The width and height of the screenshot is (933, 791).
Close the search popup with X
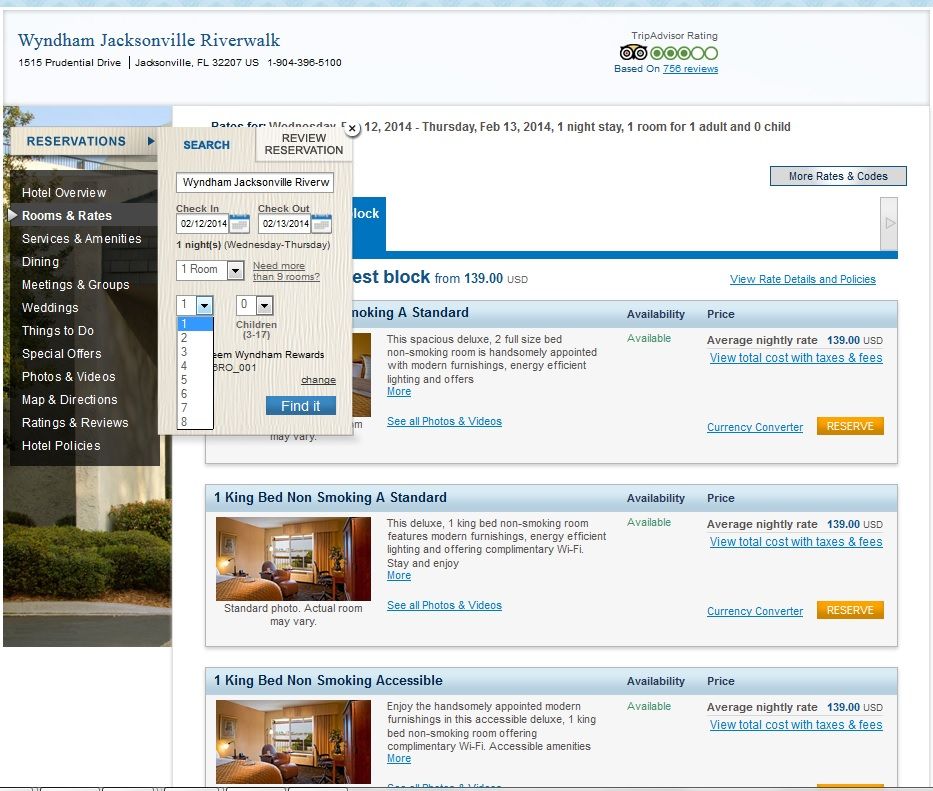[x=352, y=128]
